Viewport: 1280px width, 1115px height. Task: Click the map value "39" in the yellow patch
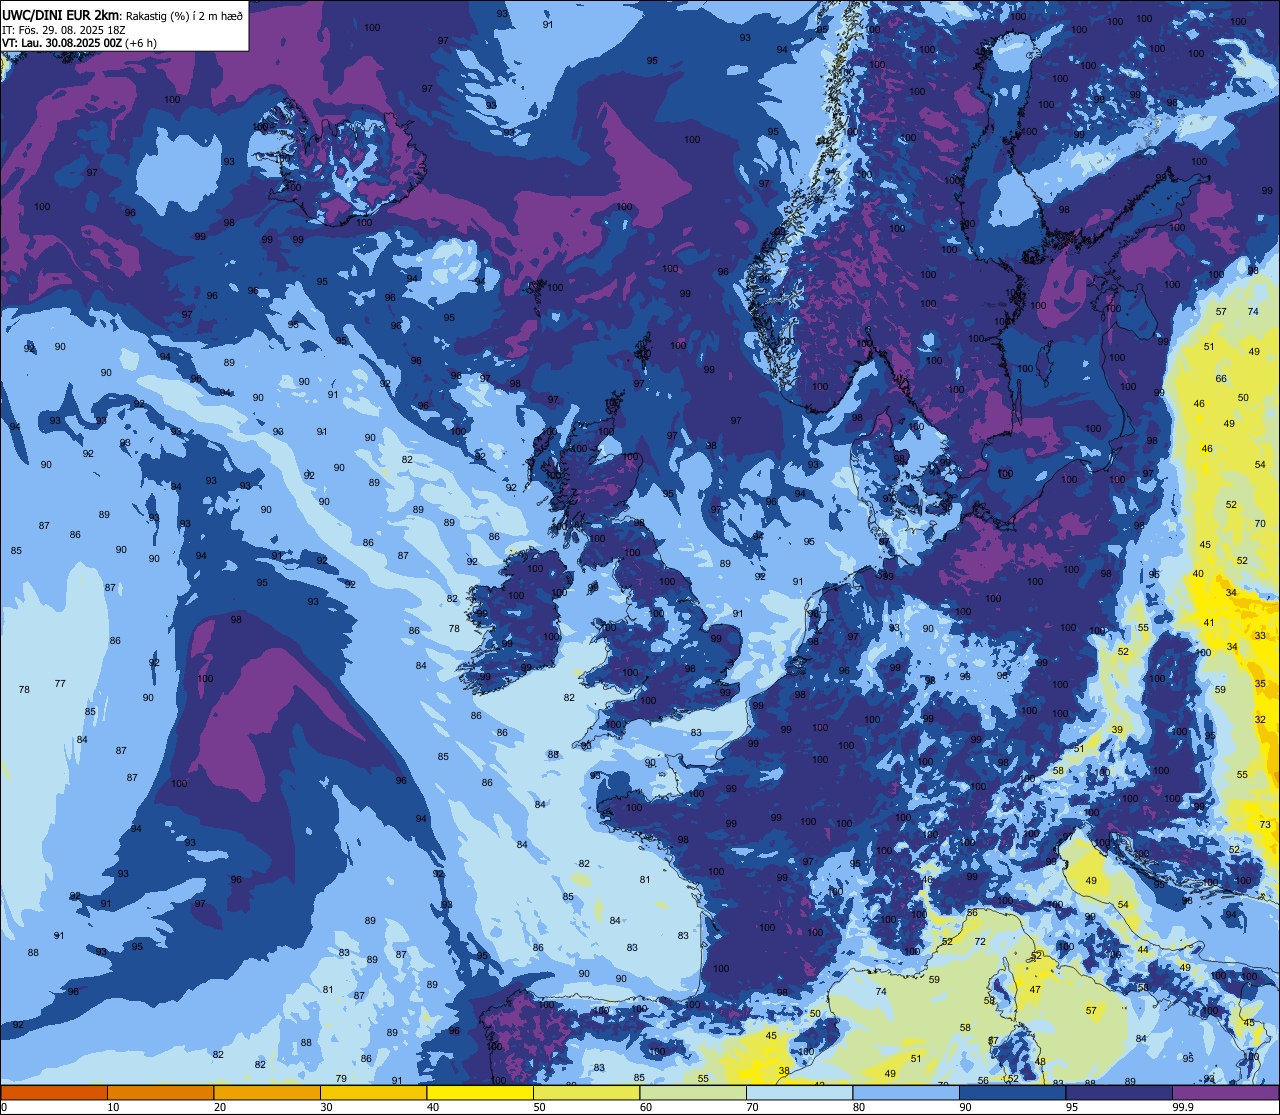[x=1117, y=730]
